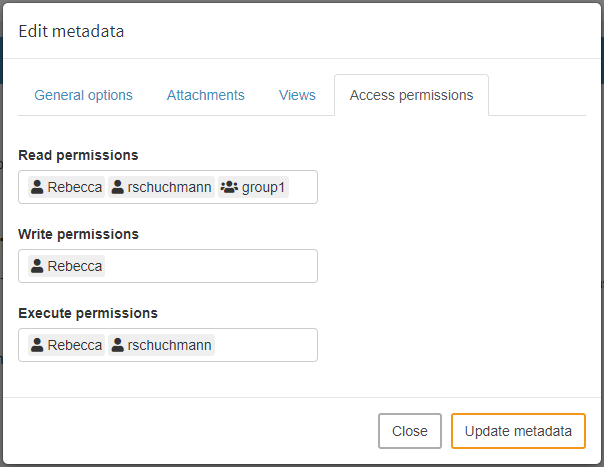The width and height of the screenshot is (604, 467).
Task: Click the Update metadata button
Action: click(518, 431)
